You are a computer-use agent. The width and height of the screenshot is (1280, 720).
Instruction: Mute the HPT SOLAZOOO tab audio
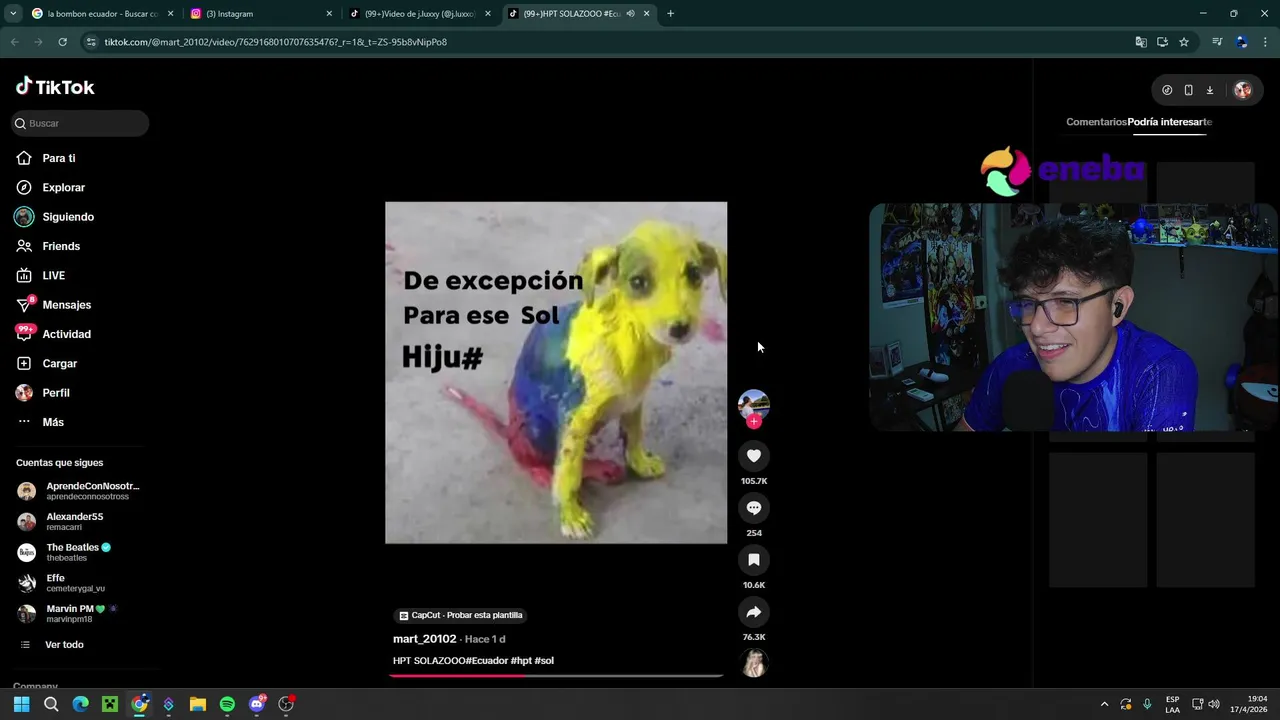630,14
